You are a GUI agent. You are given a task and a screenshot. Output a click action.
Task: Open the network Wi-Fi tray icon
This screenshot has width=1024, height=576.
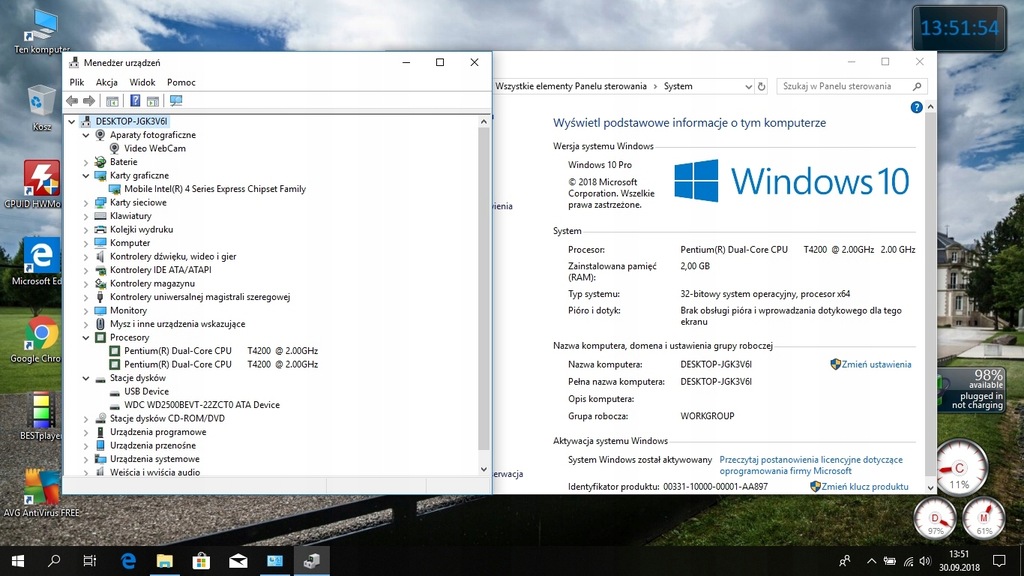tap(908, 561)
